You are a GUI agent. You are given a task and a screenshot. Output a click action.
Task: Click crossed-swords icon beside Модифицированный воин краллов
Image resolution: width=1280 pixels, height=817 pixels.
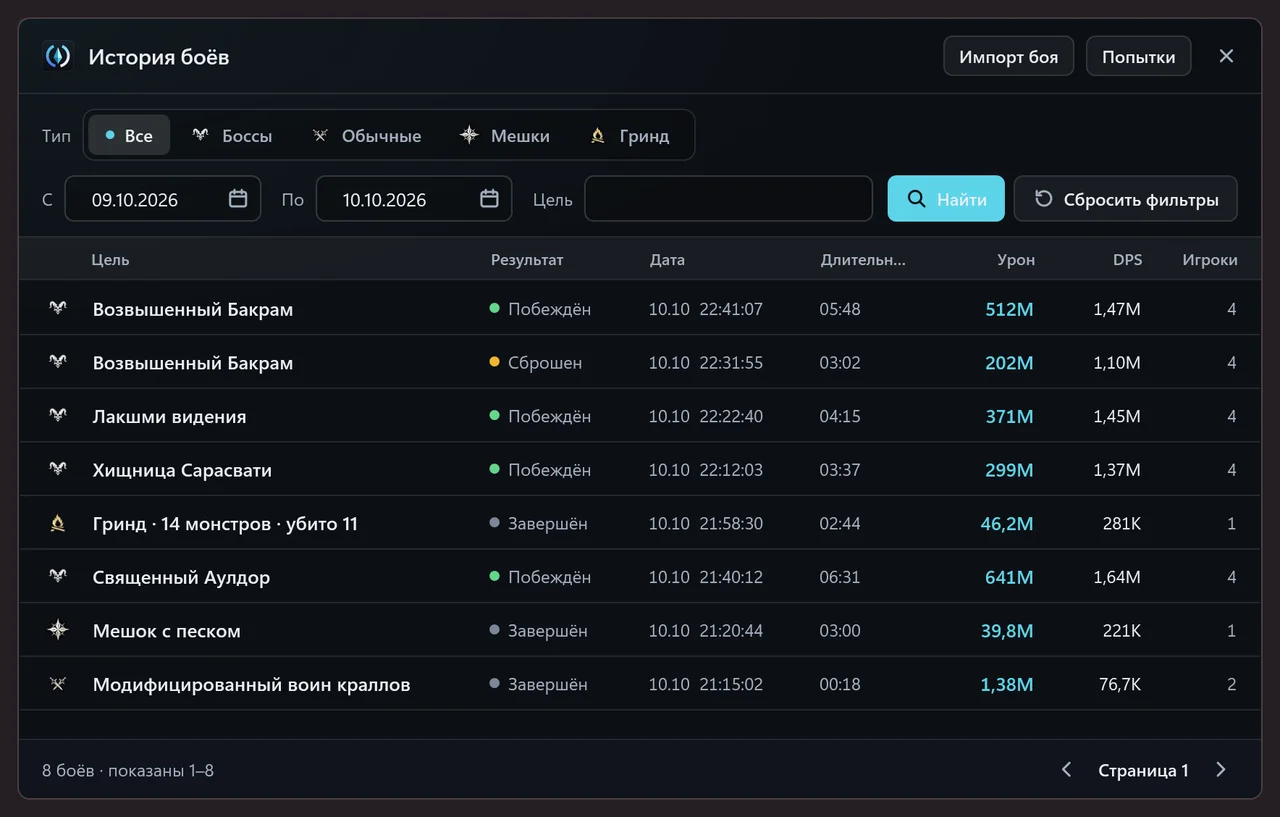[x=58, y=684]
